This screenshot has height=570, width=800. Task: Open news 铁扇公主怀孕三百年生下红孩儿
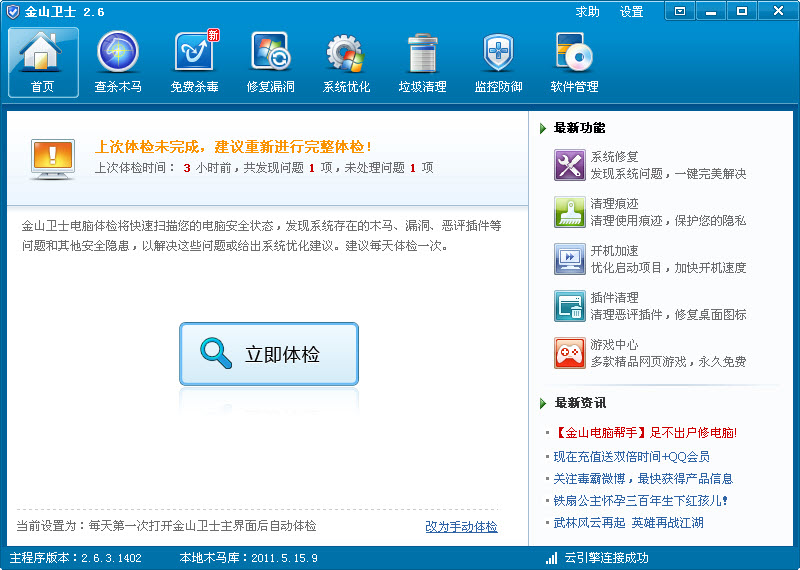pos(640,501)
